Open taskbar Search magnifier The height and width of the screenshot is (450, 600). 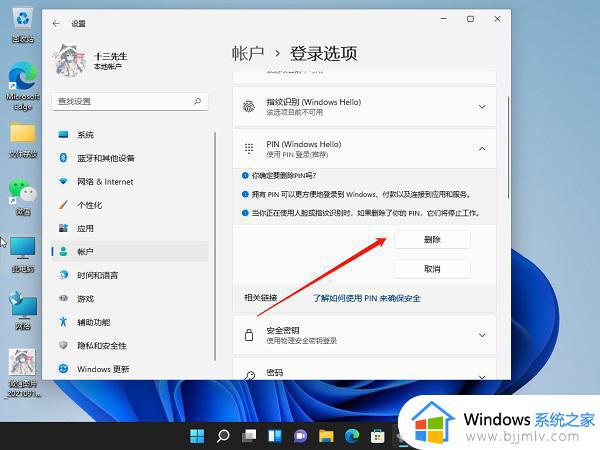223,436
